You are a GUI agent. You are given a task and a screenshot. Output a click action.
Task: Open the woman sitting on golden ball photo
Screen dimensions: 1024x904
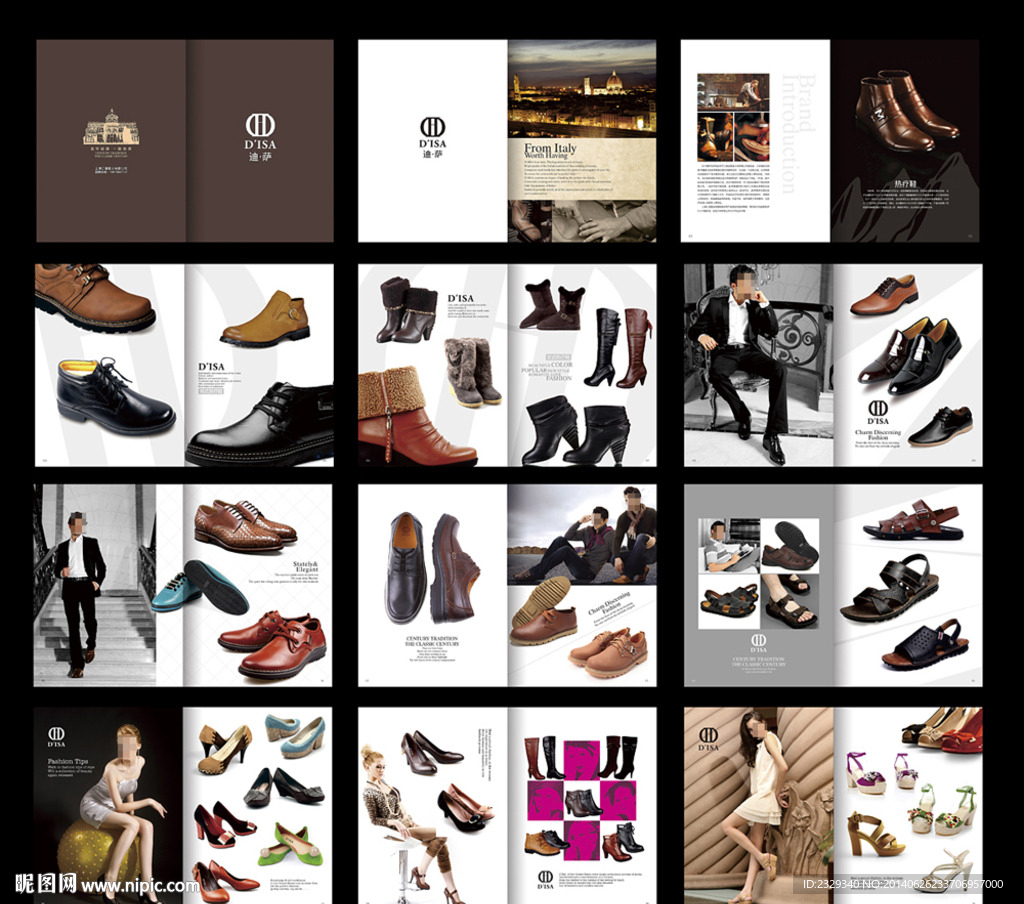pos(108,805)
